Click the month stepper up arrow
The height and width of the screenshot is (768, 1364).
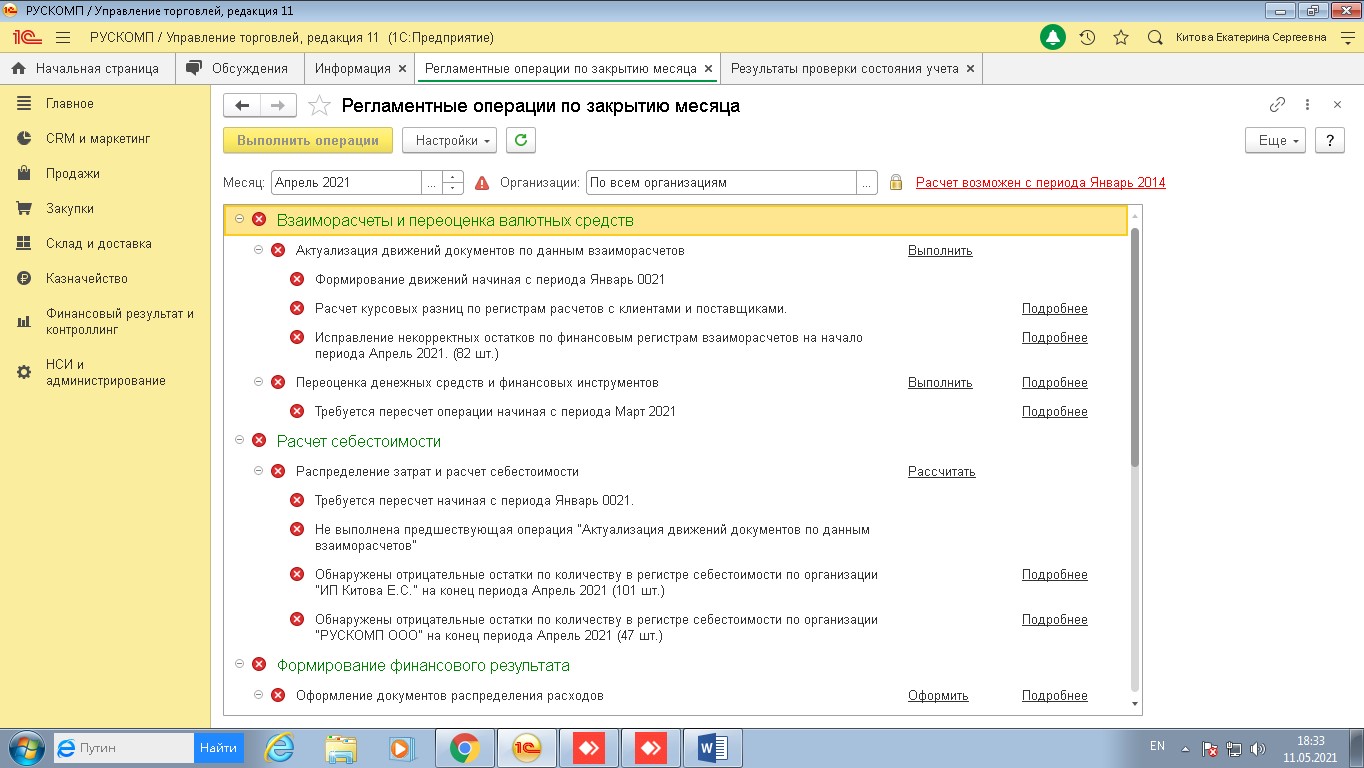(x=453, y=178)
